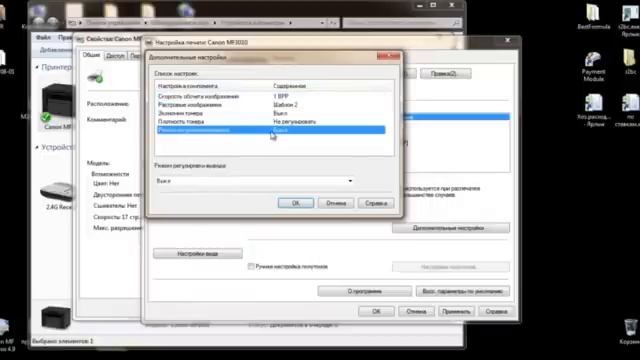Click printer icon in Свойства General tab
The height and width of the screenshot is (360, 640).
95,76
